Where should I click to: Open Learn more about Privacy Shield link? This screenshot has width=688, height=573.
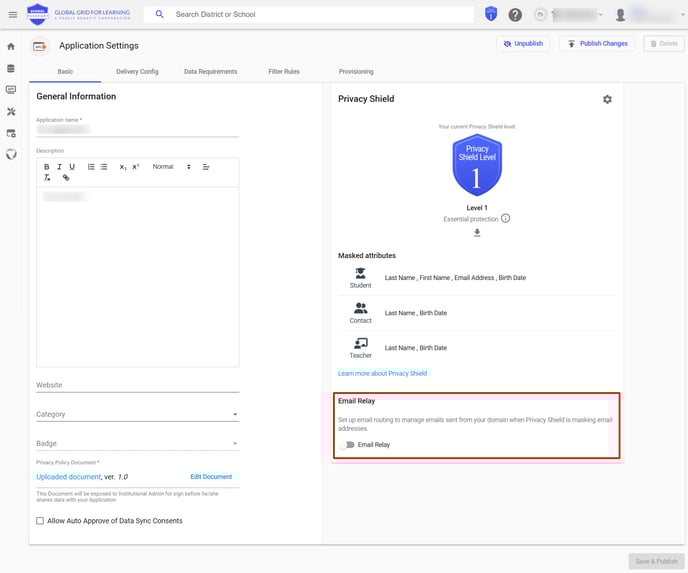coord(382,373)
